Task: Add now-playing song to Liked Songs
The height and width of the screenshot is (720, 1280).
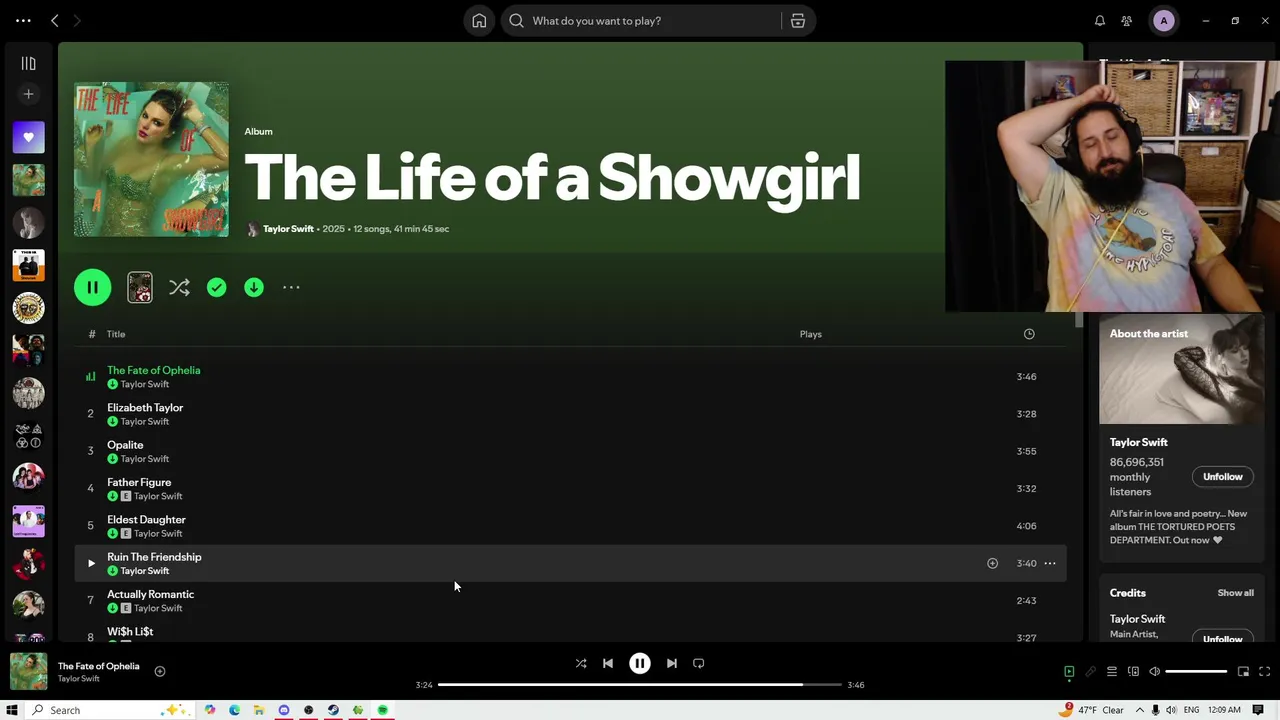Action: coord(160,672)
